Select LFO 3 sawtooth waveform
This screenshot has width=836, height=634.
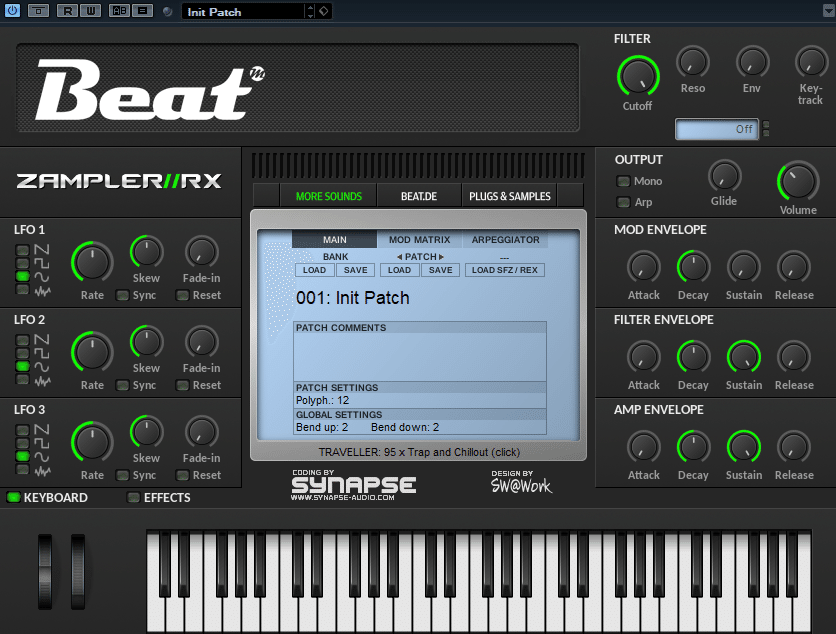point(22,430)
